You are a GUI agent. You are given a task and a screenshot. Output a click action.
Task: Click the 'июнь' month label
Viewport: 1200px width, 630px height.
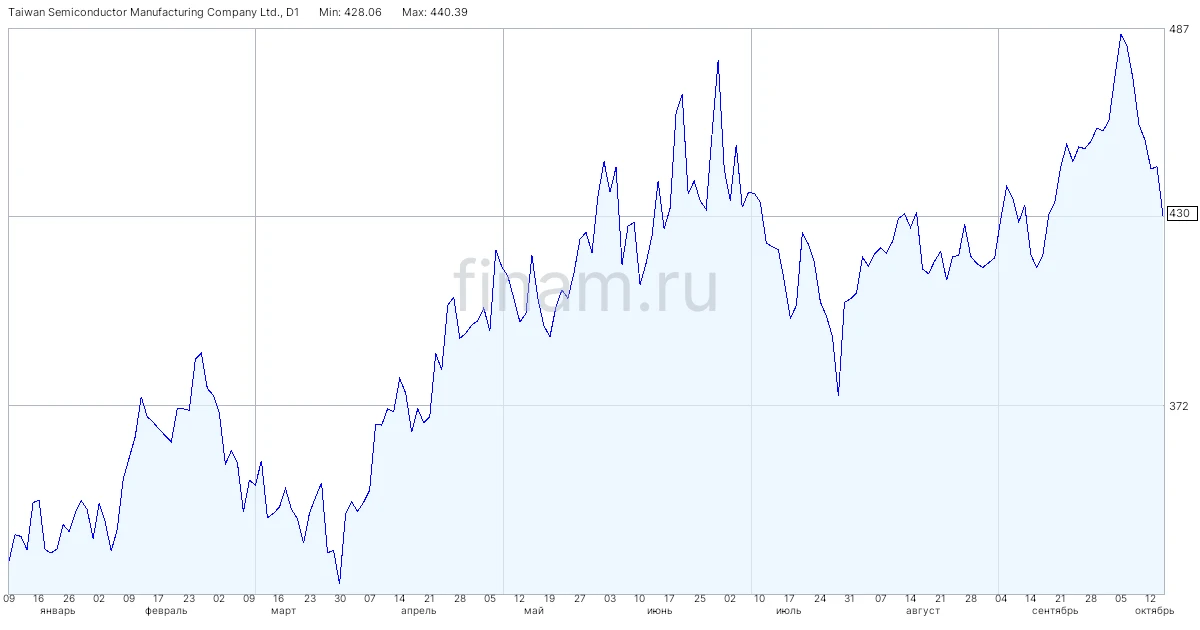pyautogui.click(x=659, y=610)
